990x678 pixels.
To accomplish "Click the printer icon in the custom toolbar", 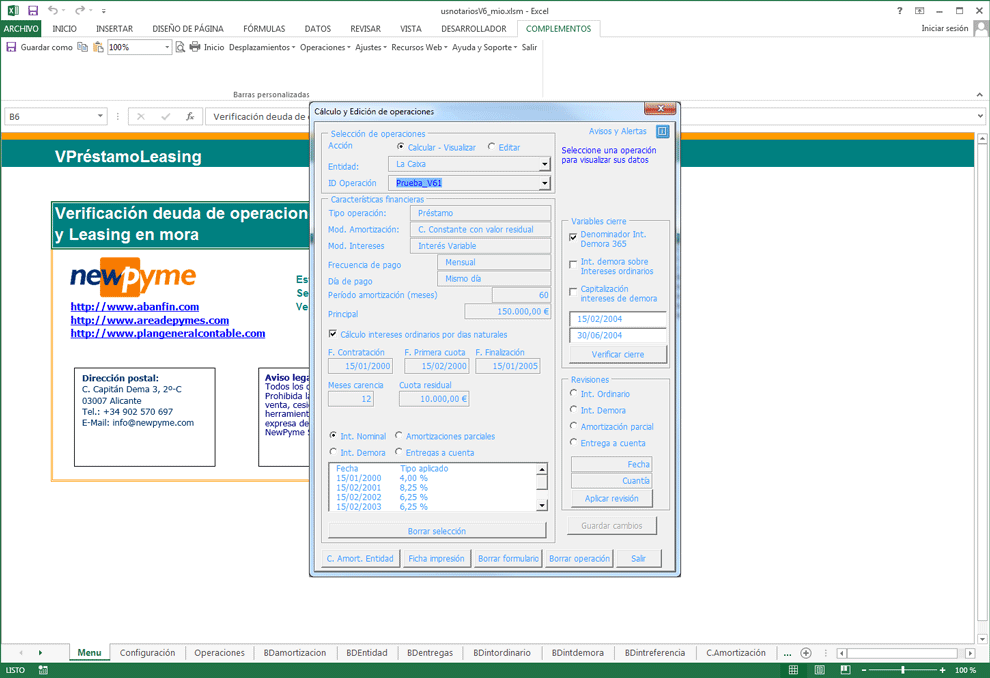I will [x=194, y=47].
